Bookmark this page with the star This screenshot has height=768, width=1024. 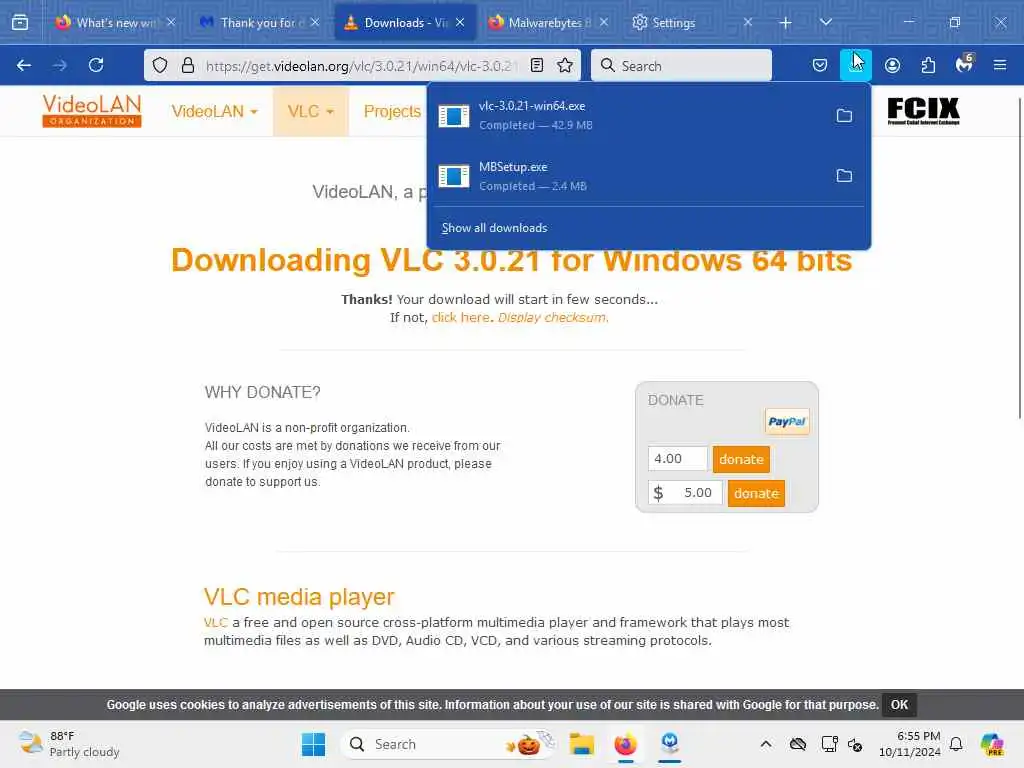pos(565,65)
